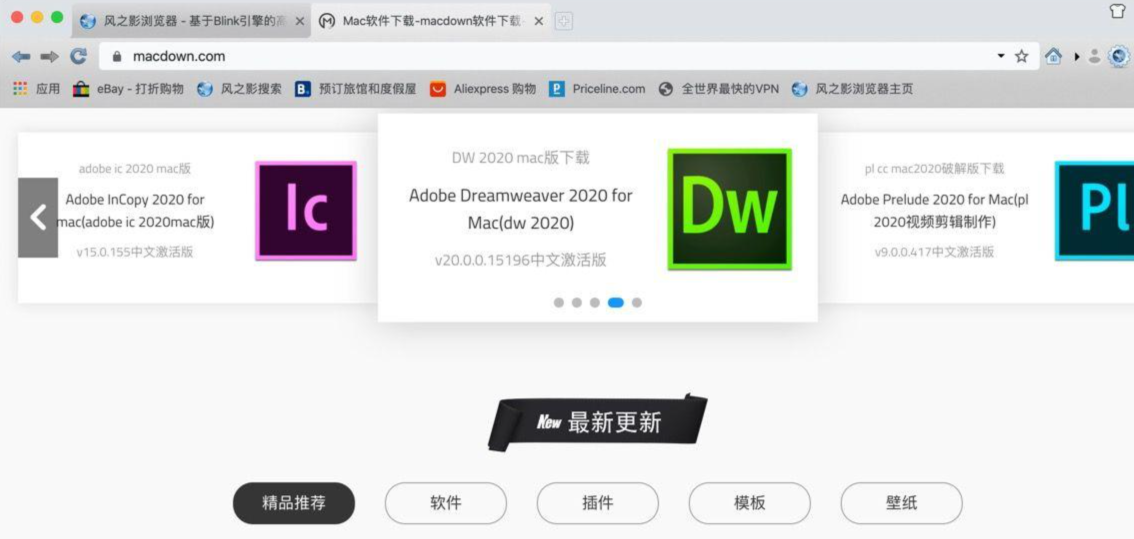Screen dimensions: 1134x539
Task: Select the 模板 category pill
Action: click(749, 503)
